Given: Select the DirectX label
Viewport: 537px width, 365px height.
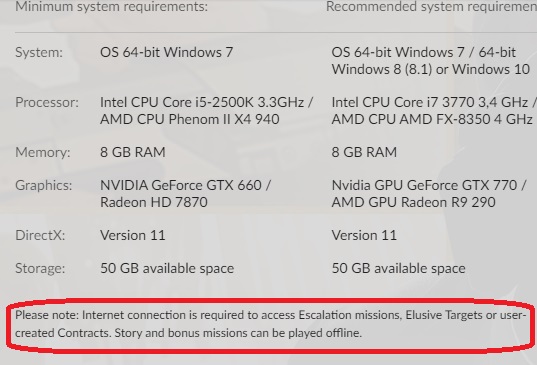Looking at the screenshot, I should [x=40, y=236].
